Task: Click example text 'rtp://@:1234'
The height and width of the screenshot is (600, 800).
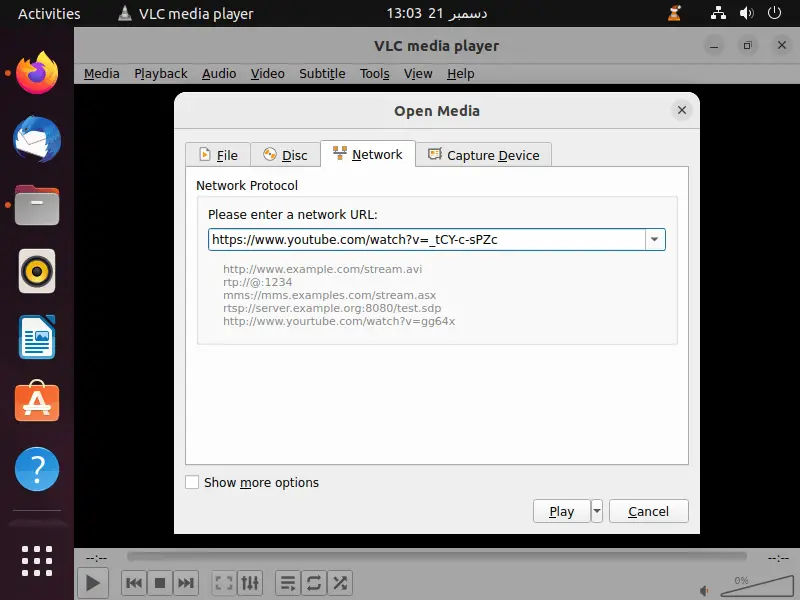Action: [258, 282]
